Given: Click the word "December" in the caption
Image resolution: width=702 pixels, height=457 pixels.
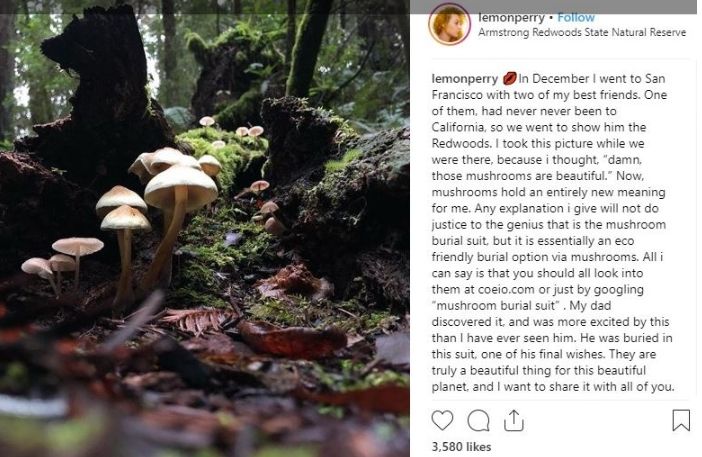Looking at the screenshot, I should pyautogui.click(x=561, y=78).
